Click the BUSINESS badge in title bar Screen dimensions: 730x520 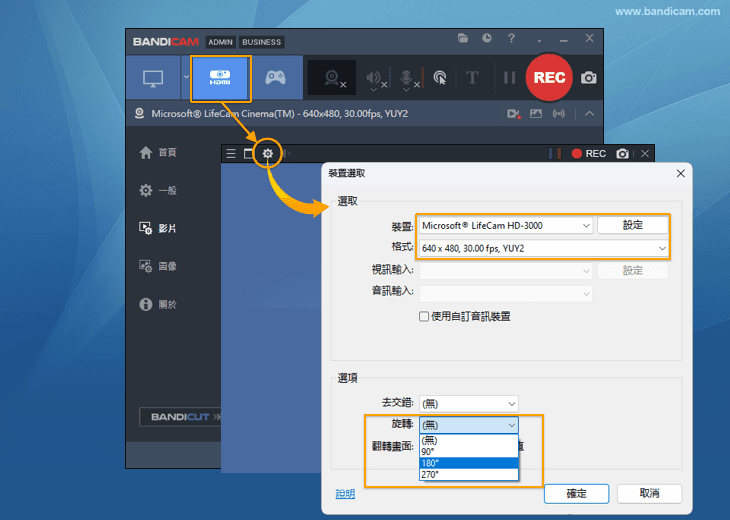pyautogui.click(x=262, y=42)
